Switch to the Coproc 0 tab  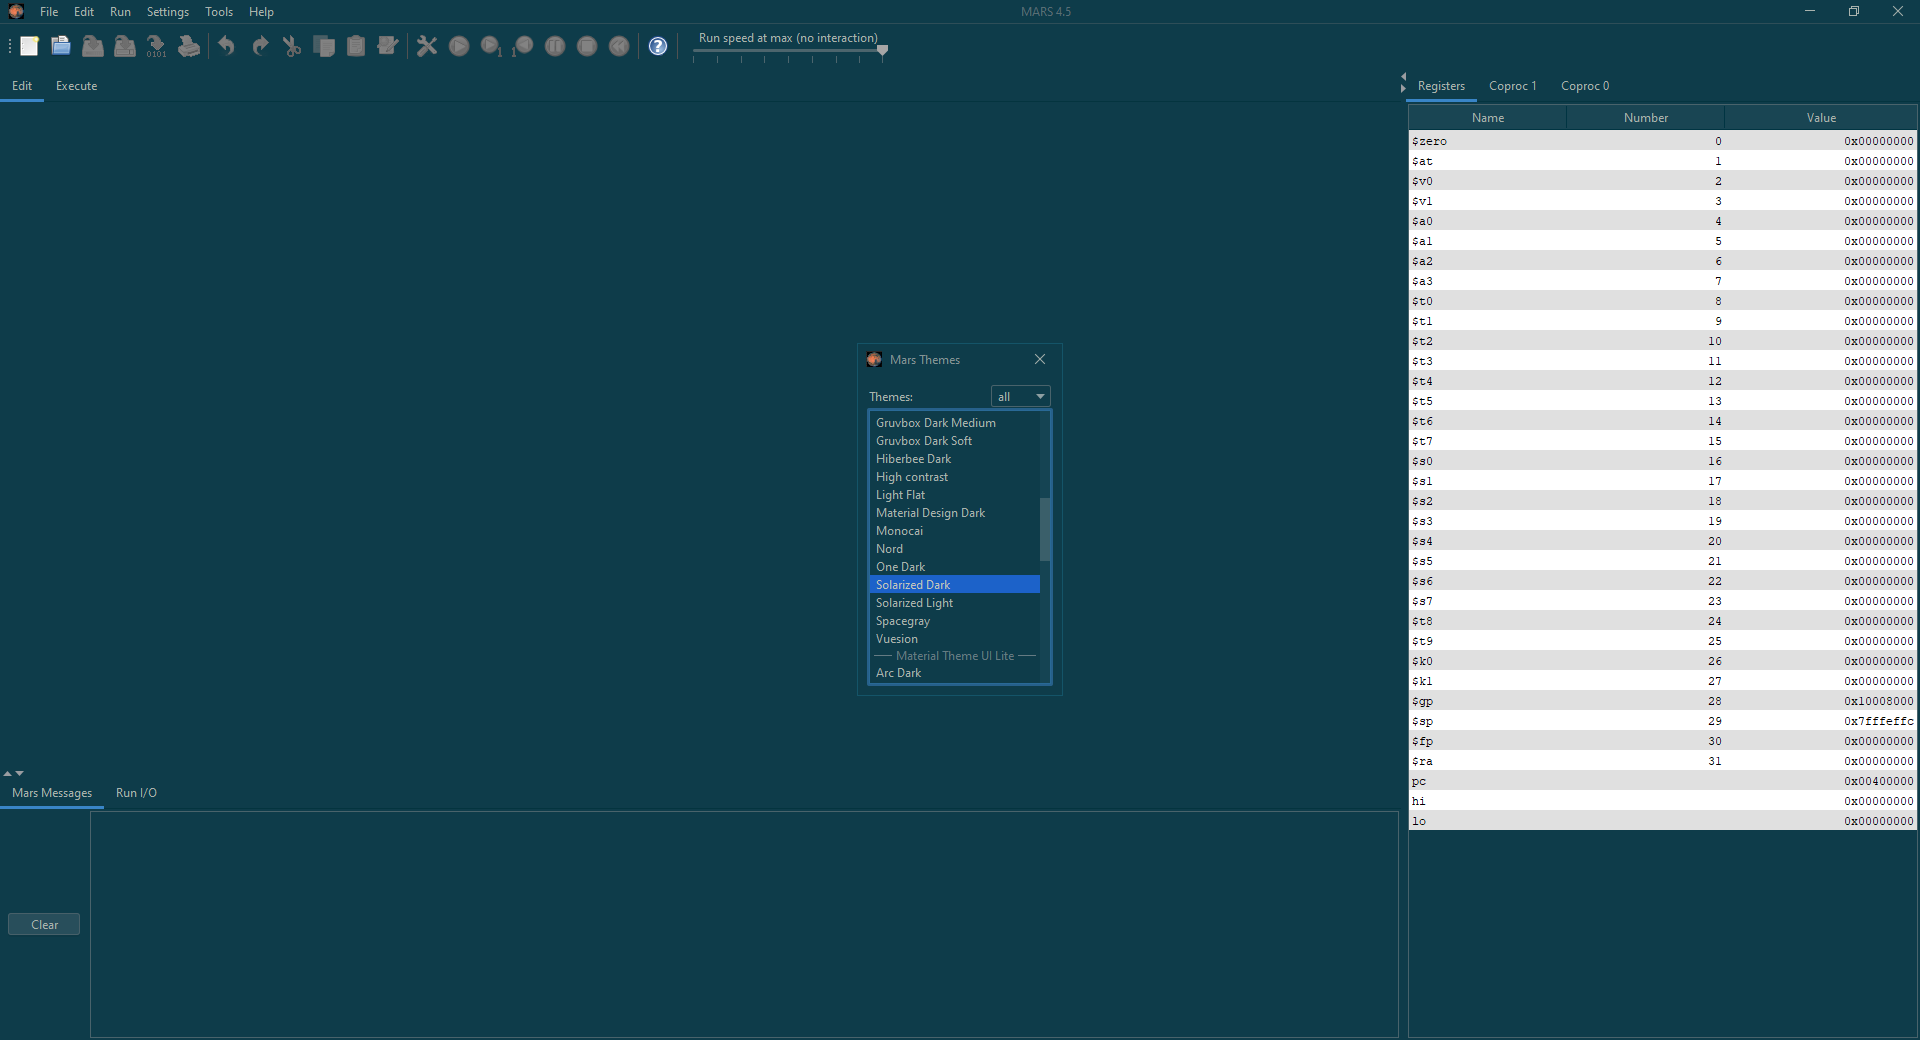[x=1585, y=86]
